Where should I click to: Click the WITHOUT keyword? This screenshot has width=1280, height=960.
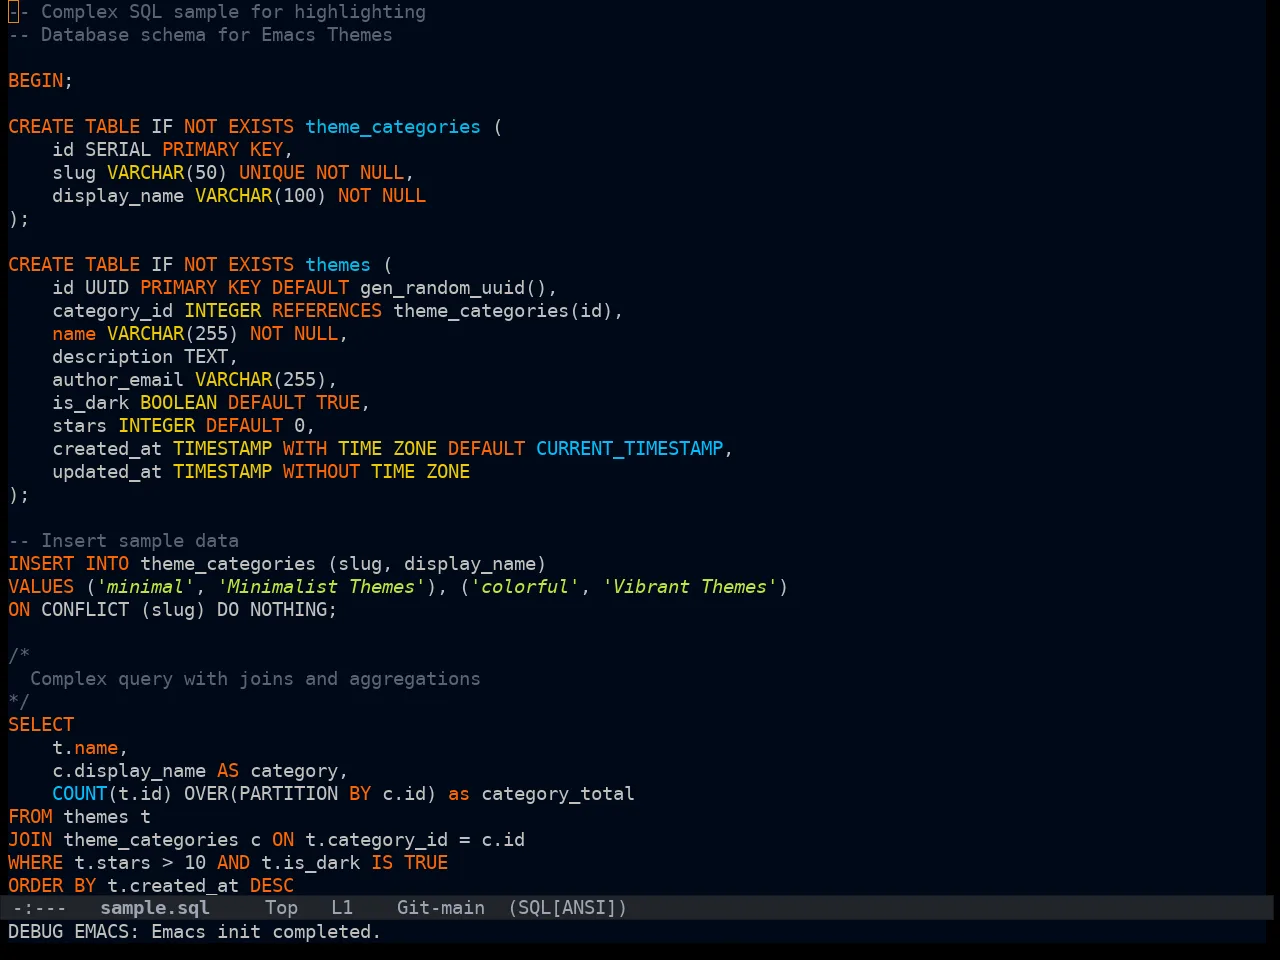click(x=321, y=472)
